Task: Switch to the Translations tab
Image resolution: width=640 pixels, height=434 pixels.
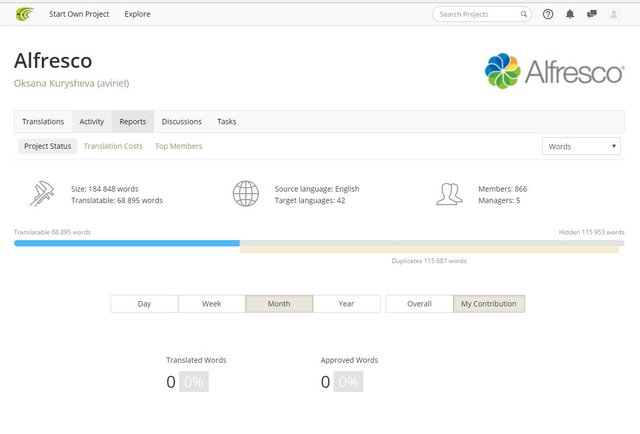Action: coord(43,122)
